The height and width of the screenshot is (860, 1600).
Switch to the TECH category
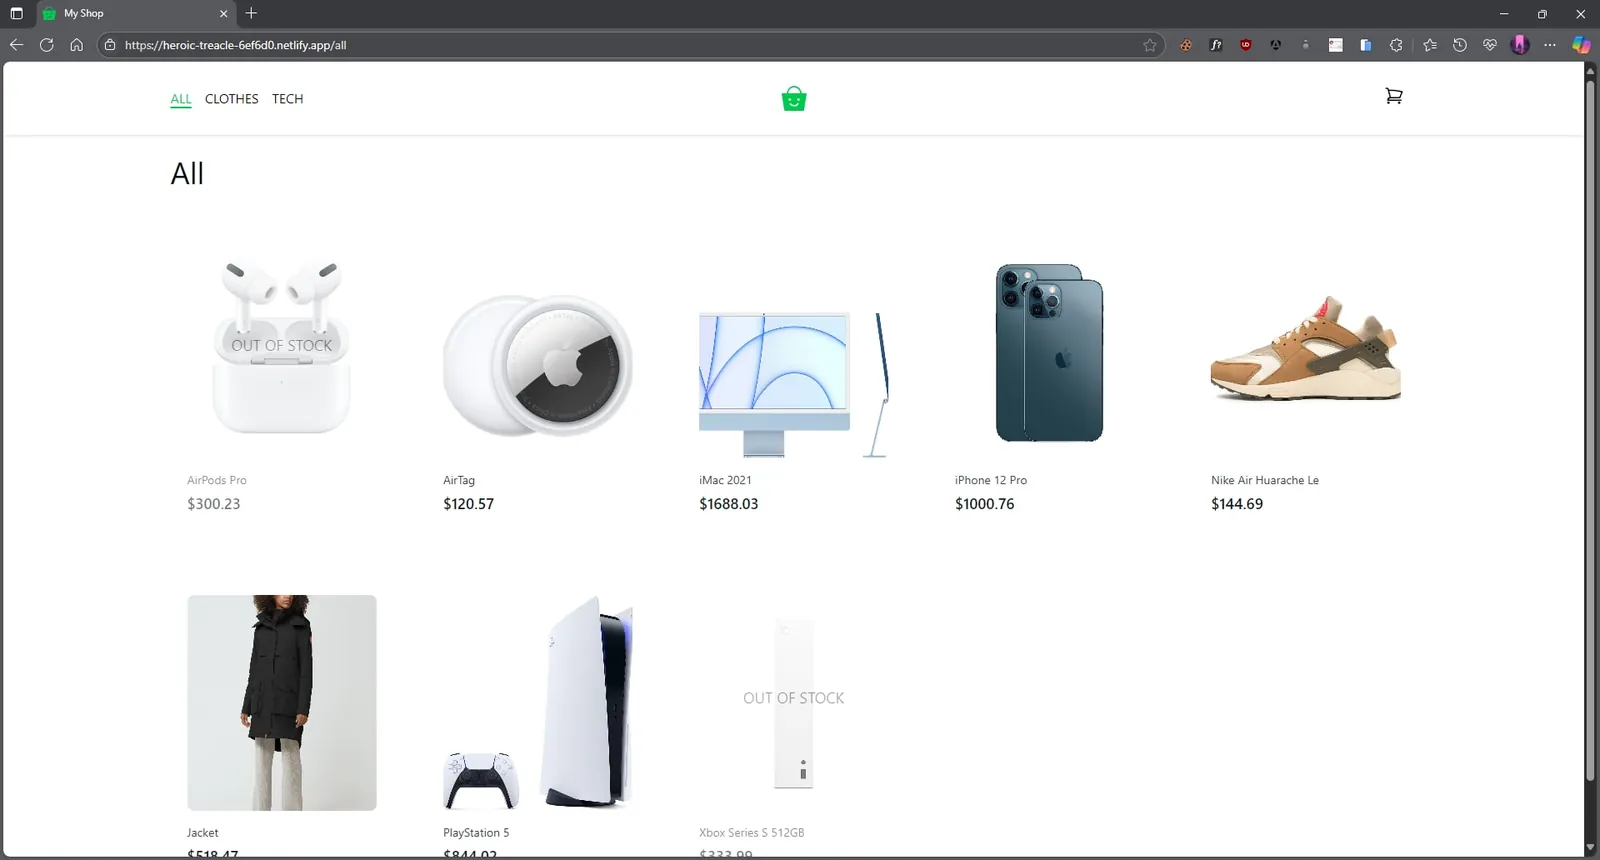tap(287, 99)
